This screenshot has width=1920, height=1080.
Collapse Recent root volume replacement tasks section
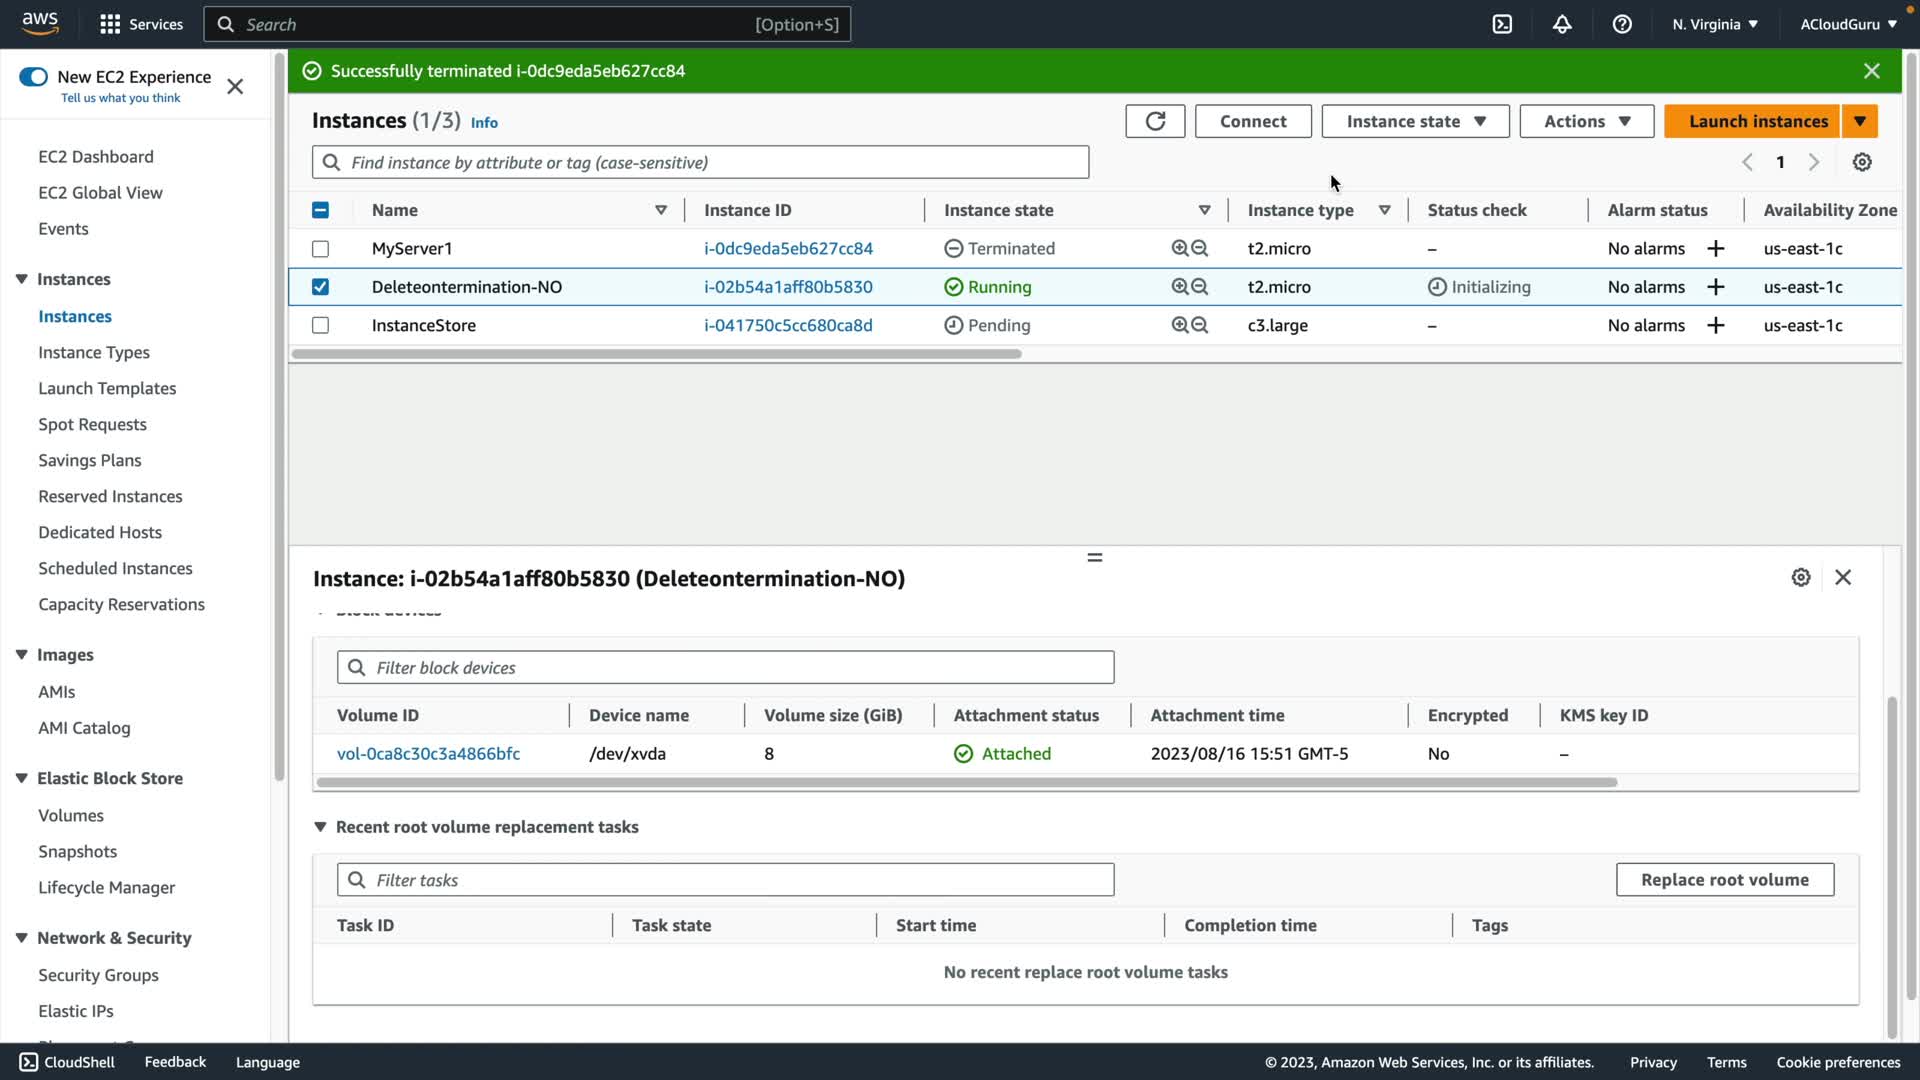(320, 827)
